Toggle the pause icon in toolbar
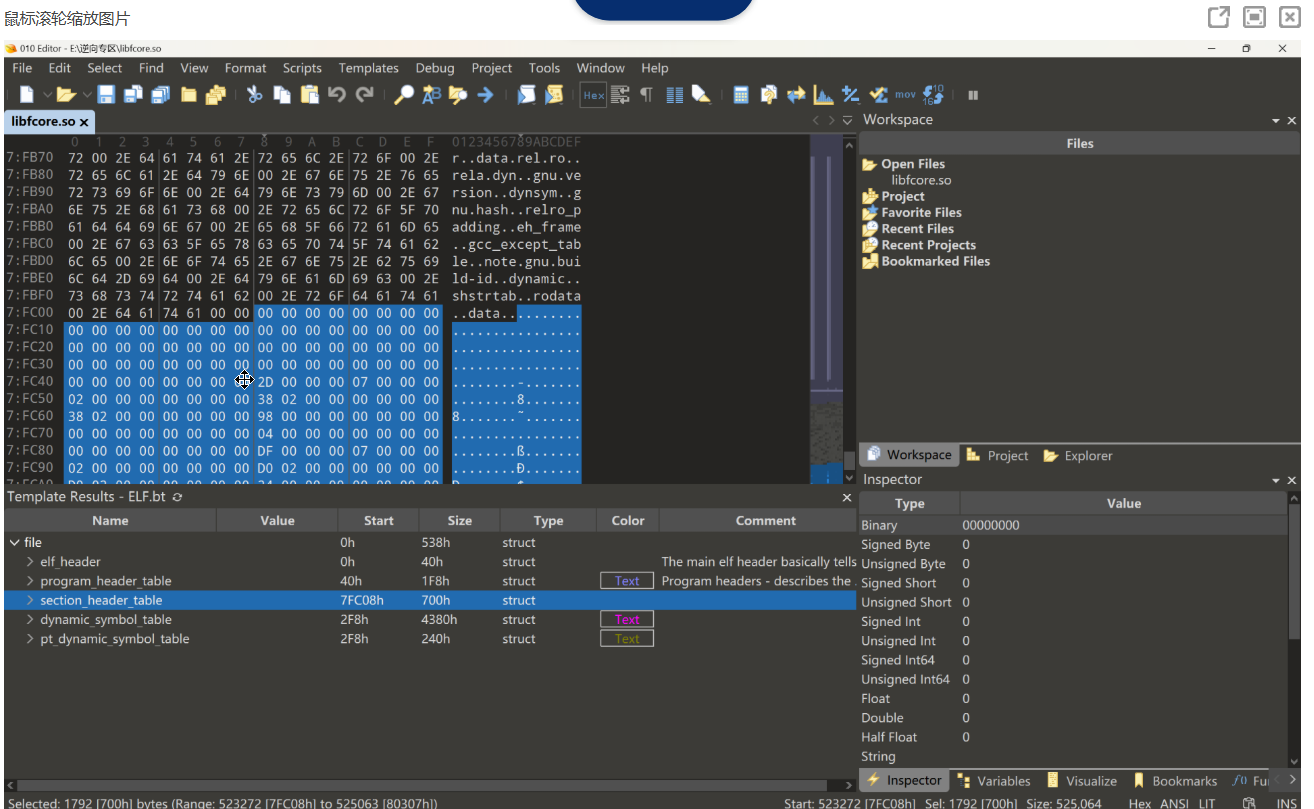 pos(973,95)
